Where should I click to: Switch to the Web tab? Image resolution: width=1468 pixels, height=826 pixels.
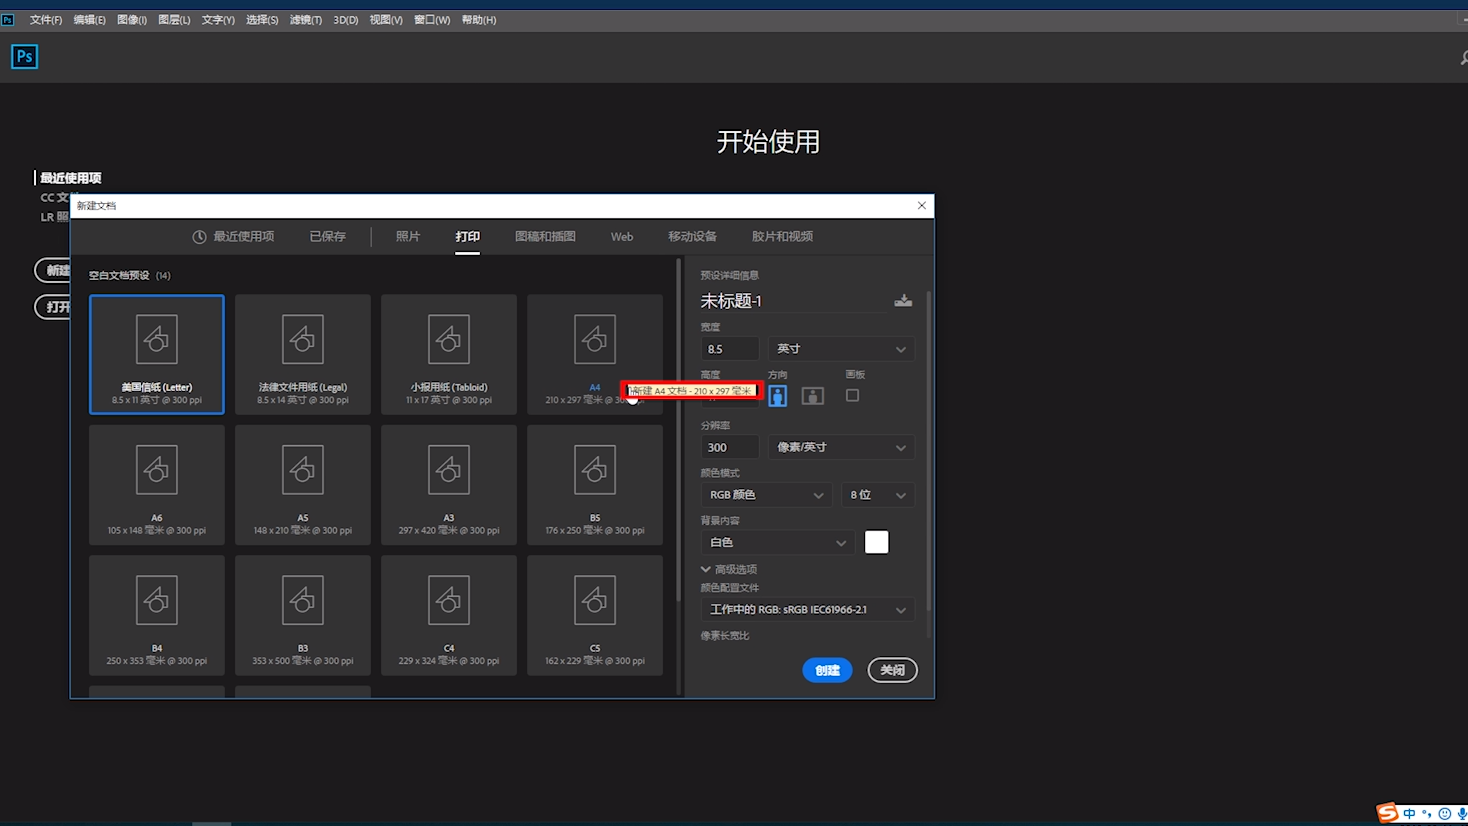(622, 237)
